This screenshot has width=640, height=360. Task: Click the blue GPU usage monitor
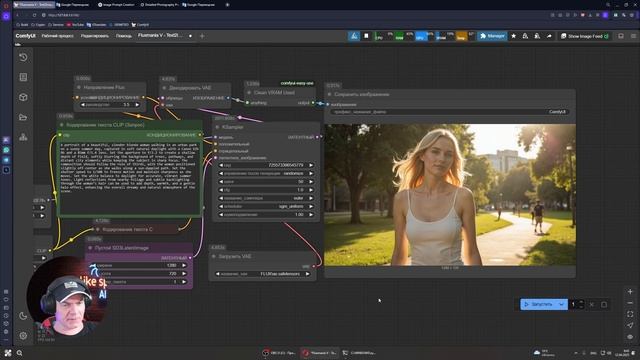424,36
